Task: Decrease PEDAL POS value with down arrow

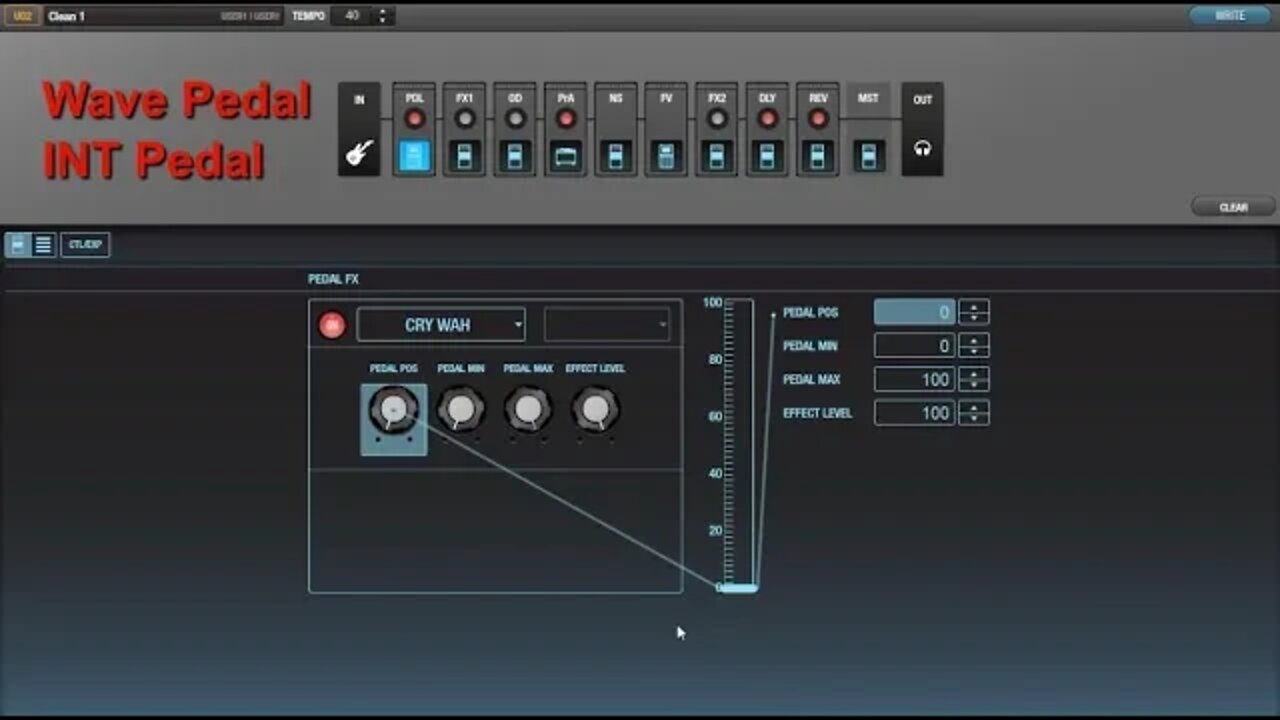Action: point(974,318)
